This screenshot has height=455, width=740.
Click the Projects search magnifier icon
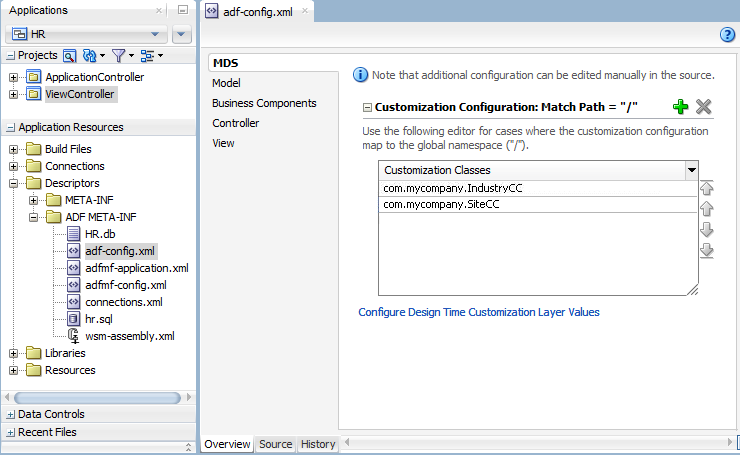pyautogui.click(x=69, y=56)
